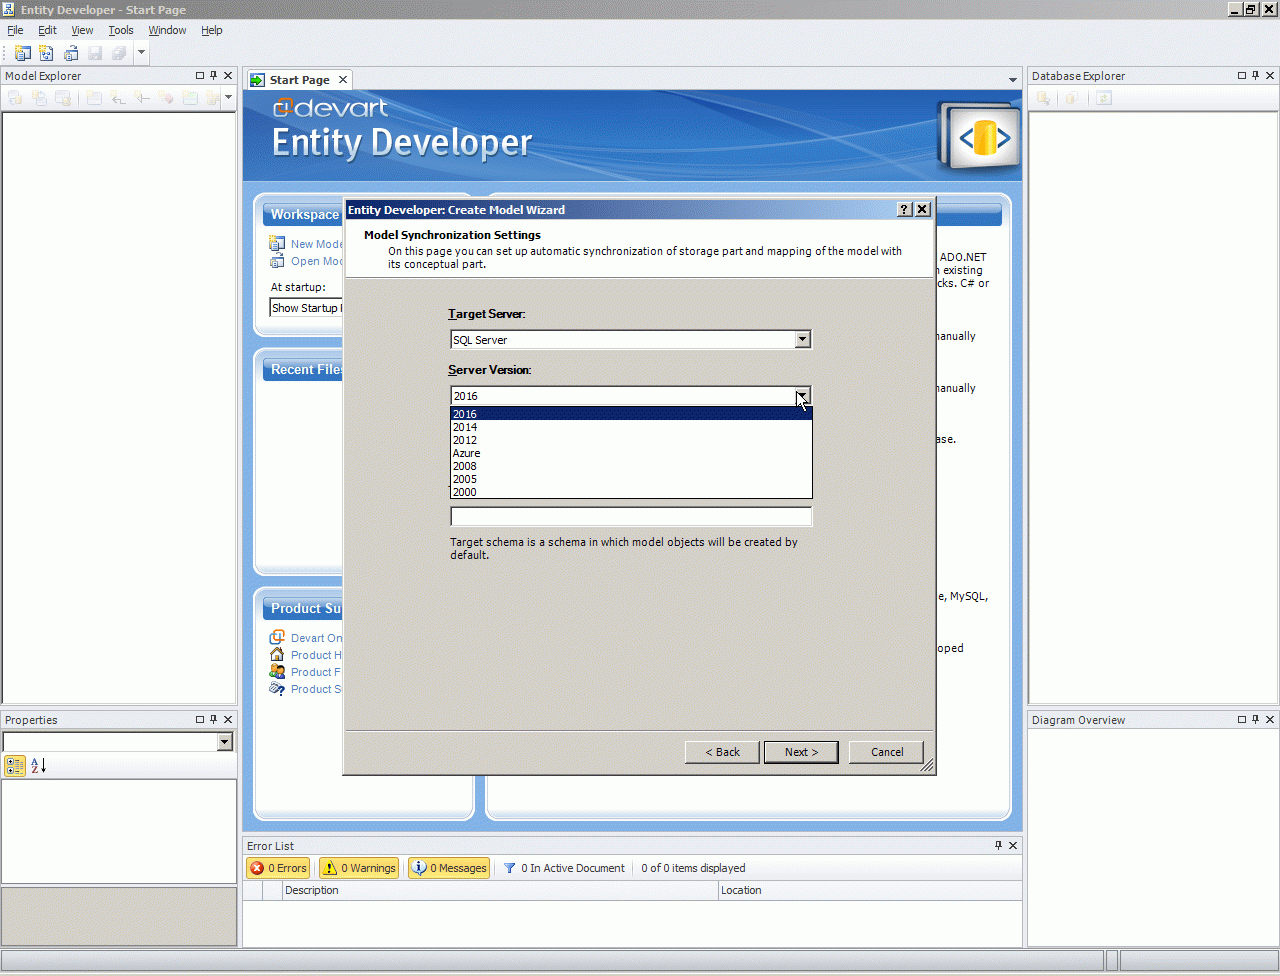Select 2012 in the Server Version list

[631, 440]
